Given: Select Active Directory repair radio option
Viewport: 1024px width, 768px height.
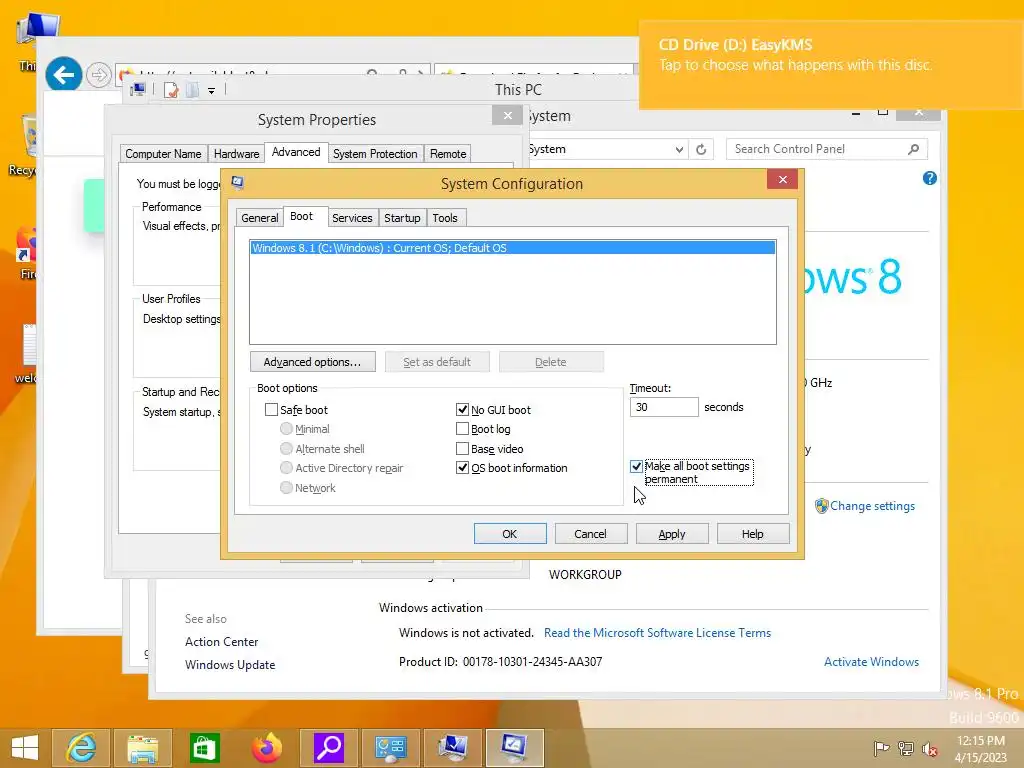Looking at the screenshot, I should tap(286, 468).
